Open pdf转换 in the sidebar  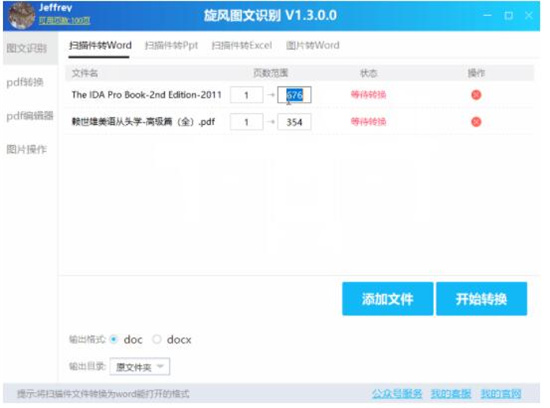[25, 82]
